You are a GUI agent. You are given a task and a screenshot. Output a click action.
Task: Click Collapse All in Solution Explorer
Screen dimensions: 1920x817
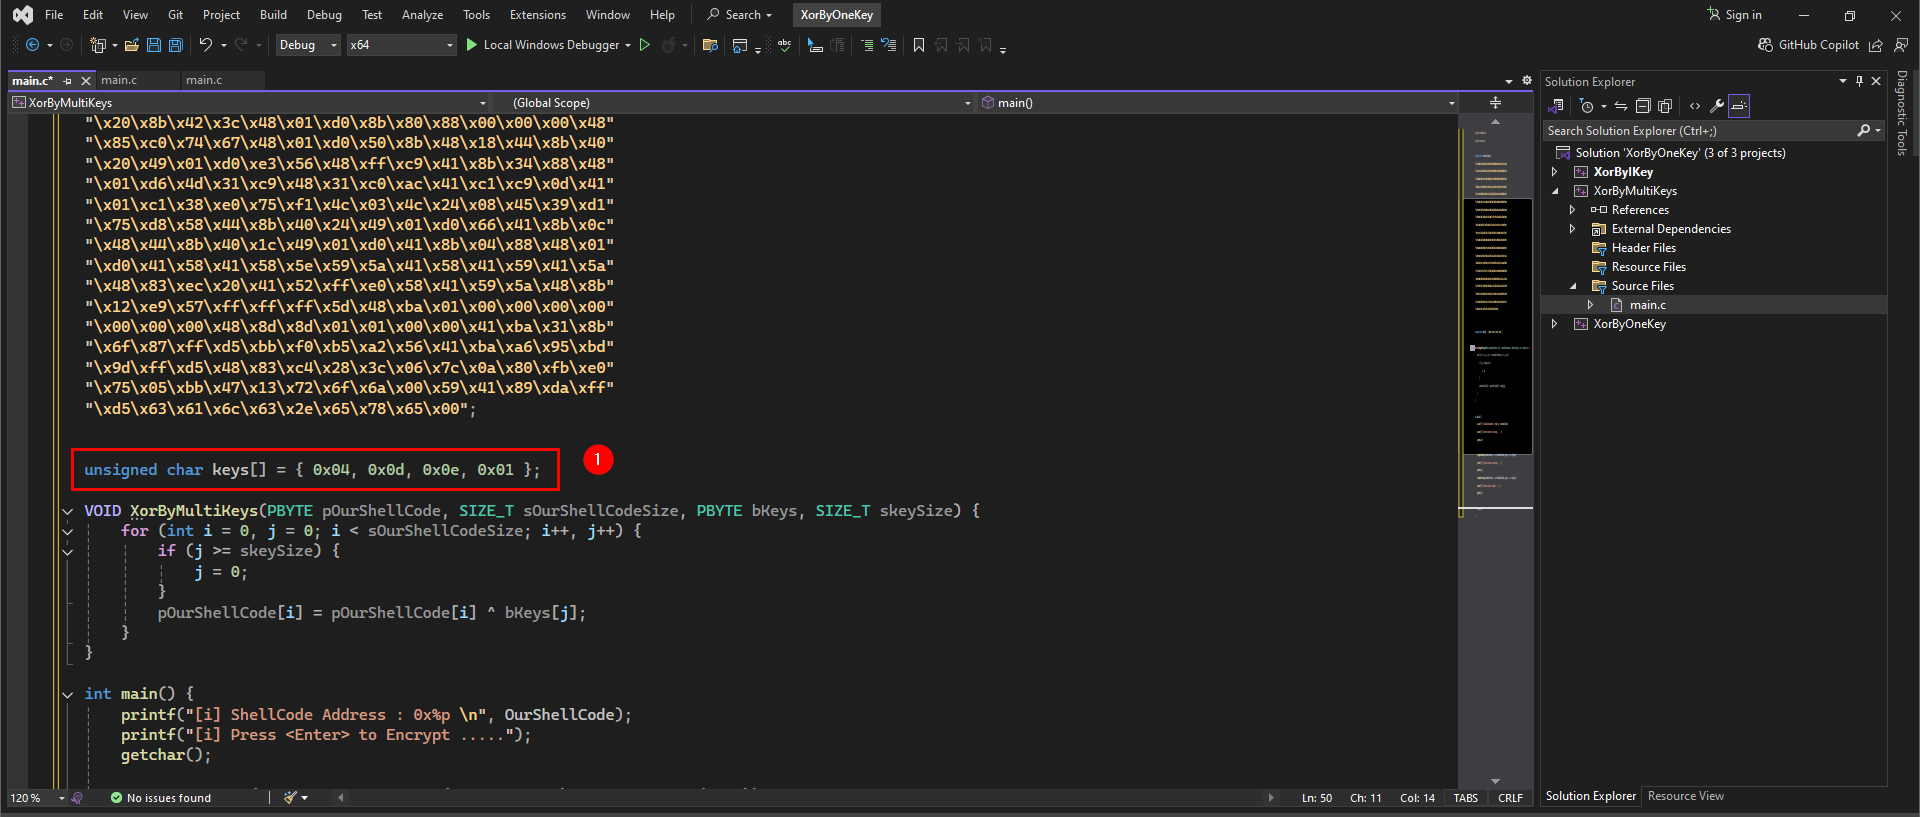pyautogui.click(x=1642, y=106)
